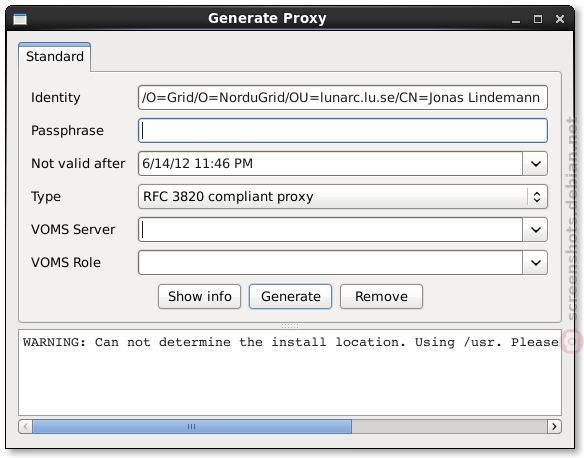Viewport: 584px width, 458px height.
Task: Click the Generate button
Action: 291,296
